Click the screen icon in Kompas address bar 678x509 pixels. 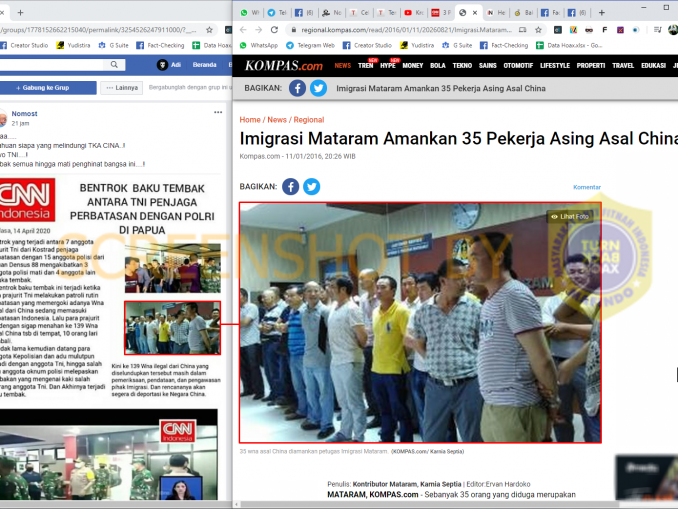pyautogui.click(x=522, y=30)
